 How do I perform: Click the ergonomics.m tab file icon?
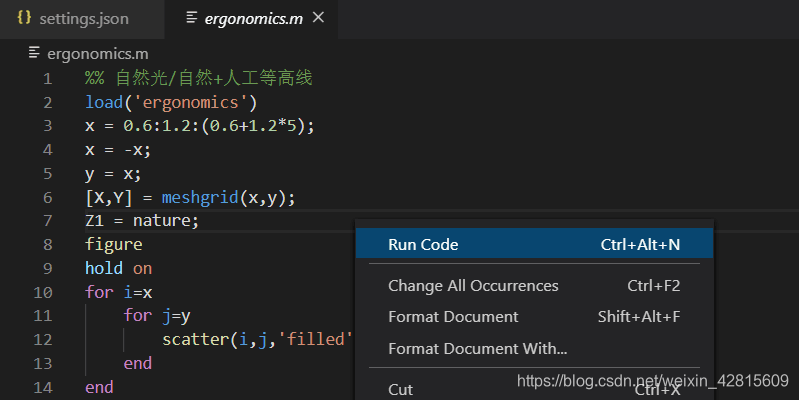coord(192,18)
